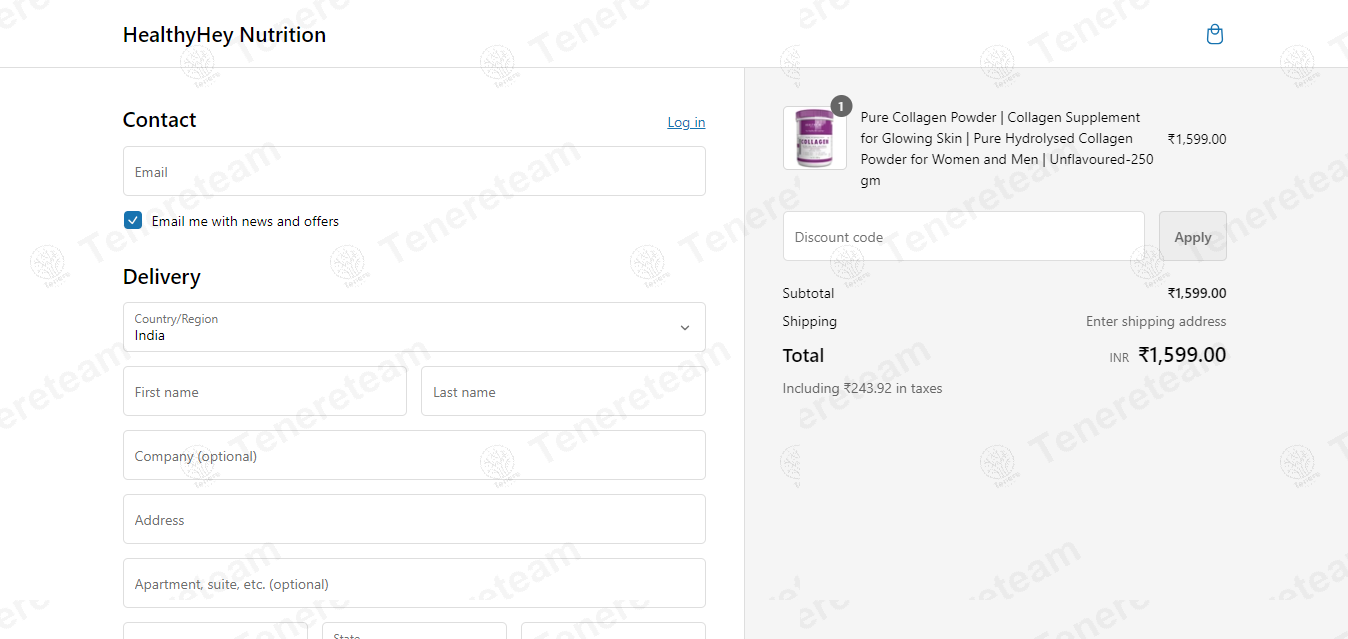This screenshot has width=1348, height=639.
Task: Go to the HealthyHey Nutrition store home
Action: [224, 35]
